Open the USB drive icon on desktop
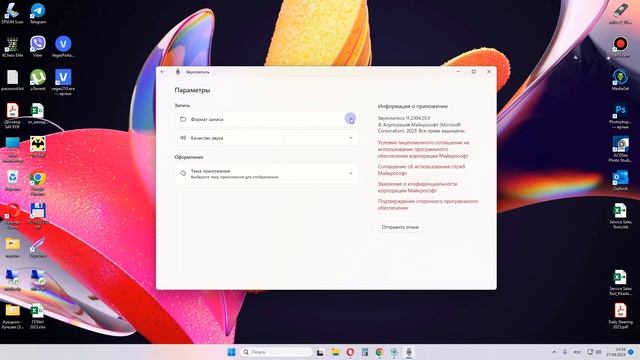Screen dimensions: 640x360 point(620,13)
